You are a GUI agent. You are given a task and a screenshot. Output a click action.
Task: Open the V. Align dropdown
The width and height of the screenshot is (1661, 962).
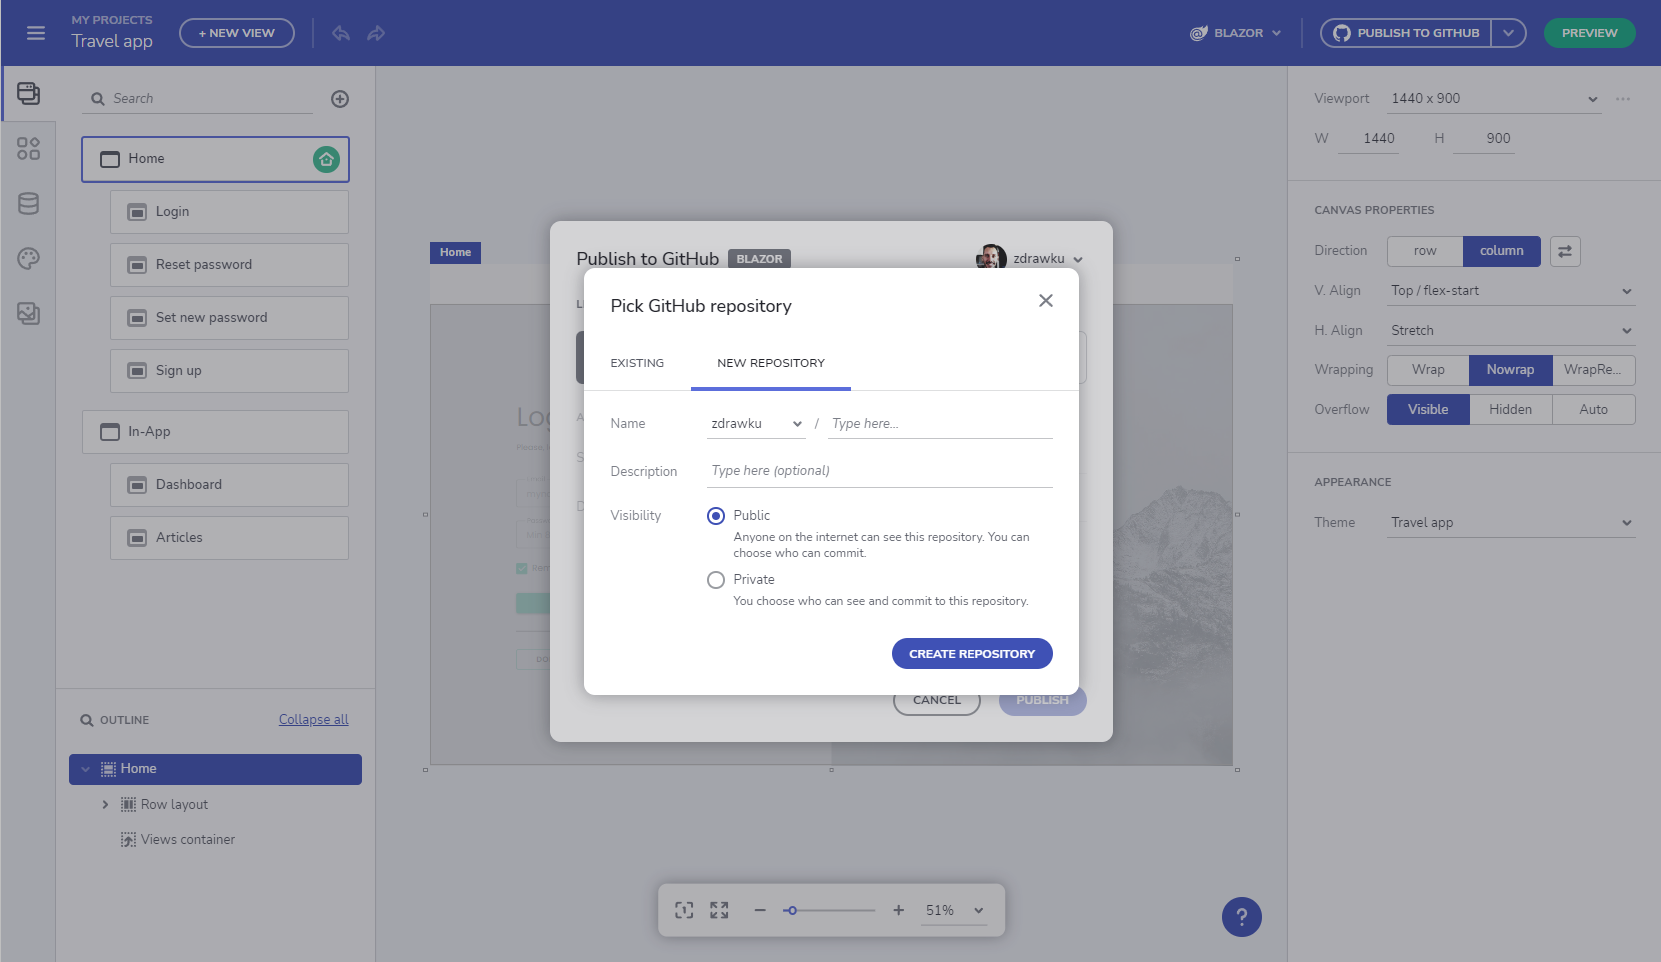pyautogui.click(x=1511, y=291)
